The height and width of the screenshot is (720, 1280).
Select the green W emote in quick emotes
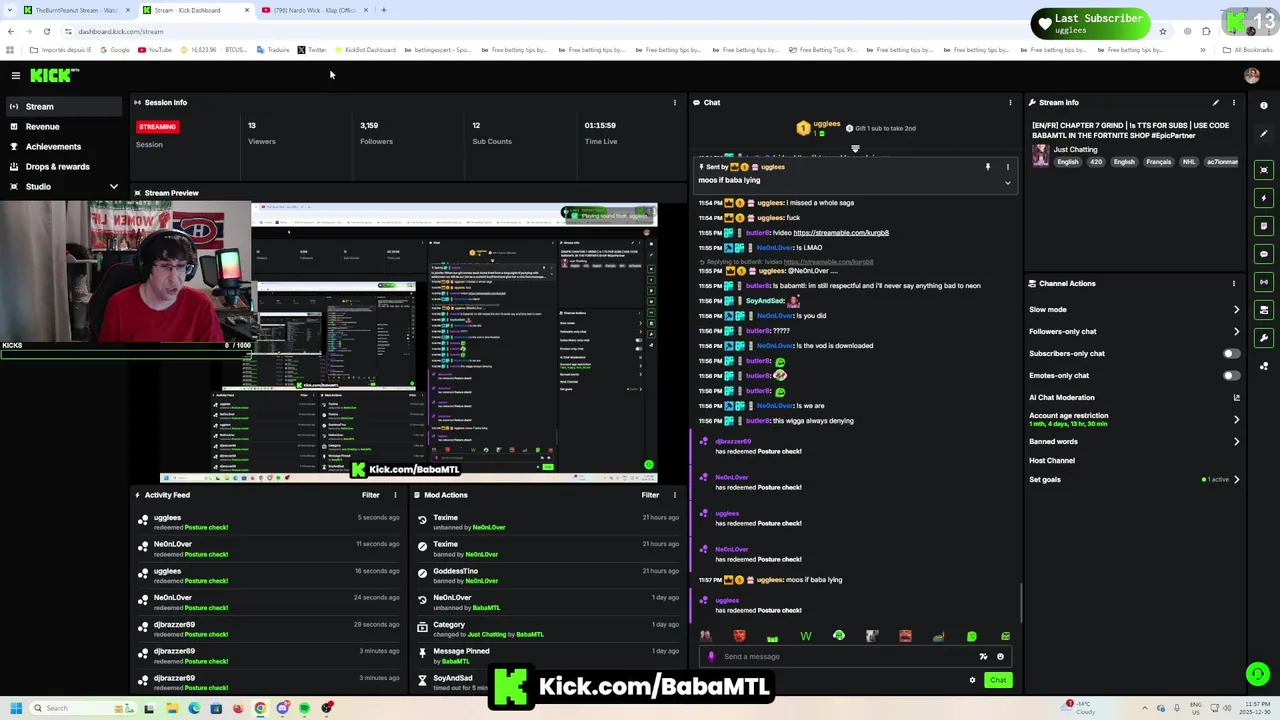coord(806,636)
